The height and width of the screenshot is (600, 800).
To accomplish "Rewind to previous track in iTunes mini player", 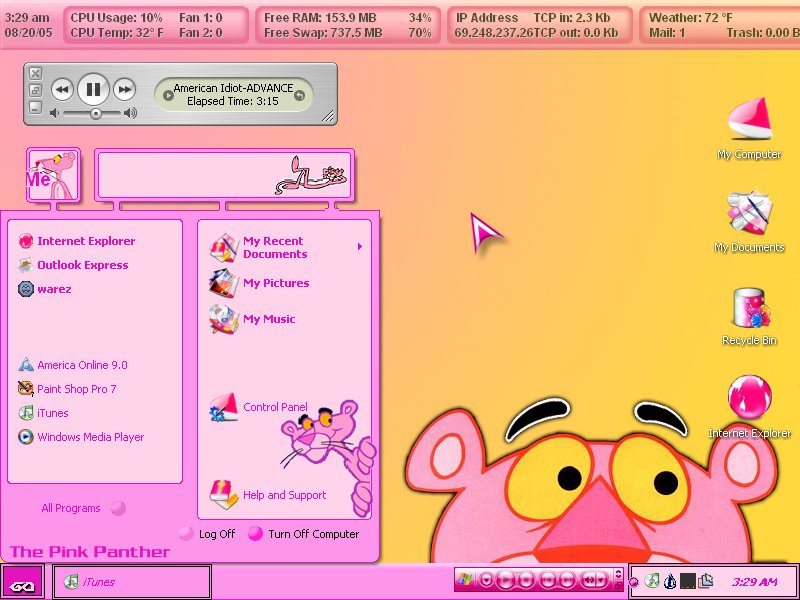I will (x=62, y=90).
